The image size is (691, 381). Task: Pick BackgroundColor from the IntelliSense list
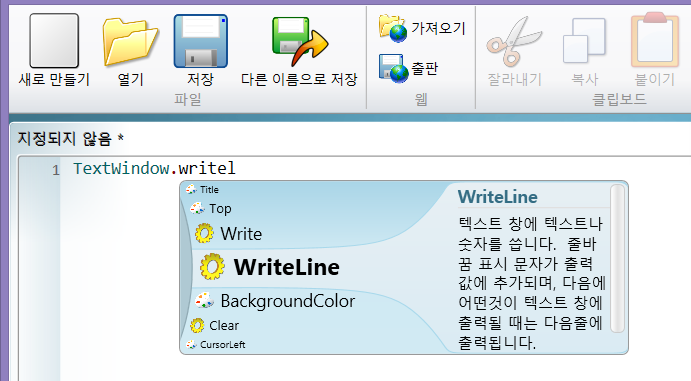[x=288, y=301]
